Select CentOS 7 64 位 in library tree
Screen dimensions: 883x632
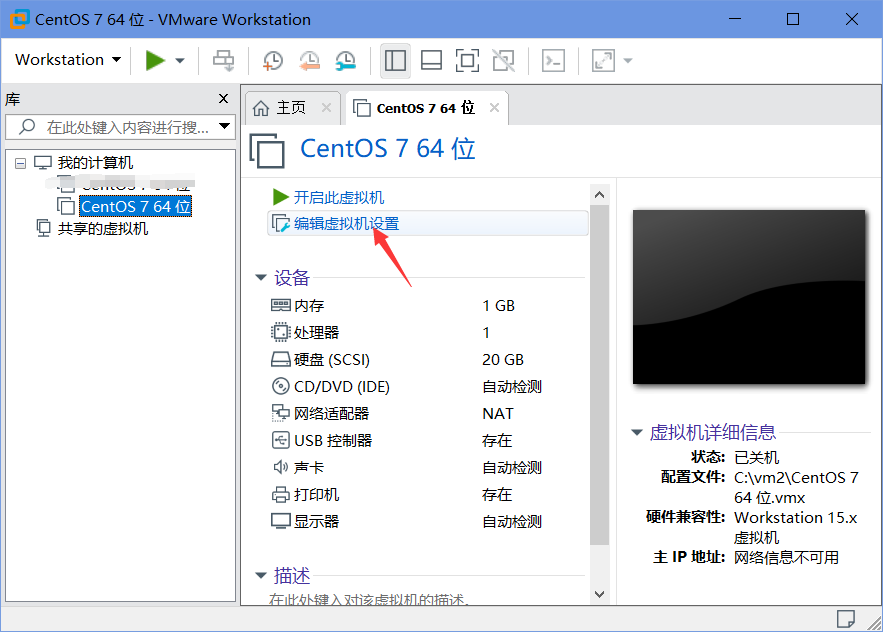point(135,206)
